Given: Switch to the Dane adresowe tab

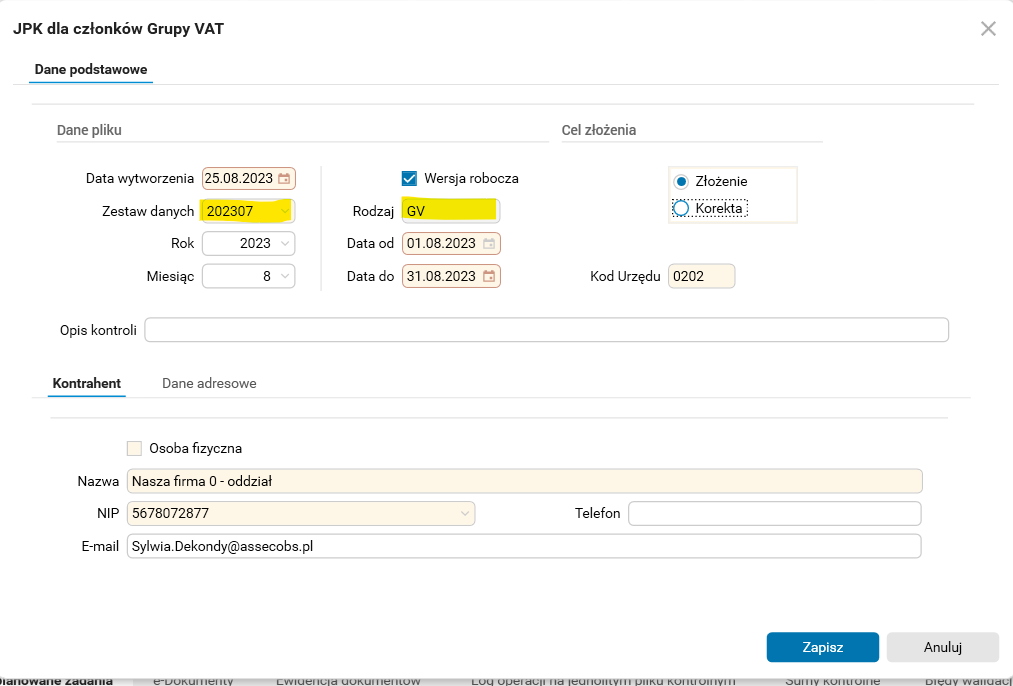Looking at the screenshot, I should point(209,383).
